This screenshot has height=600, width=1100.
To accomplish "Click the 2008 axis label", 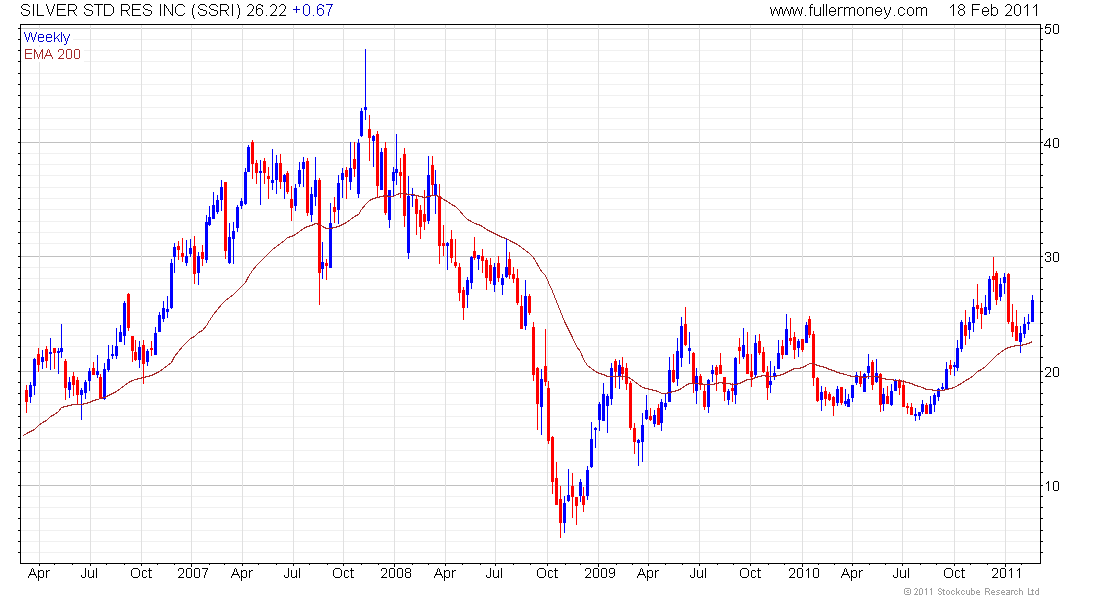I will tap(396, 573).
